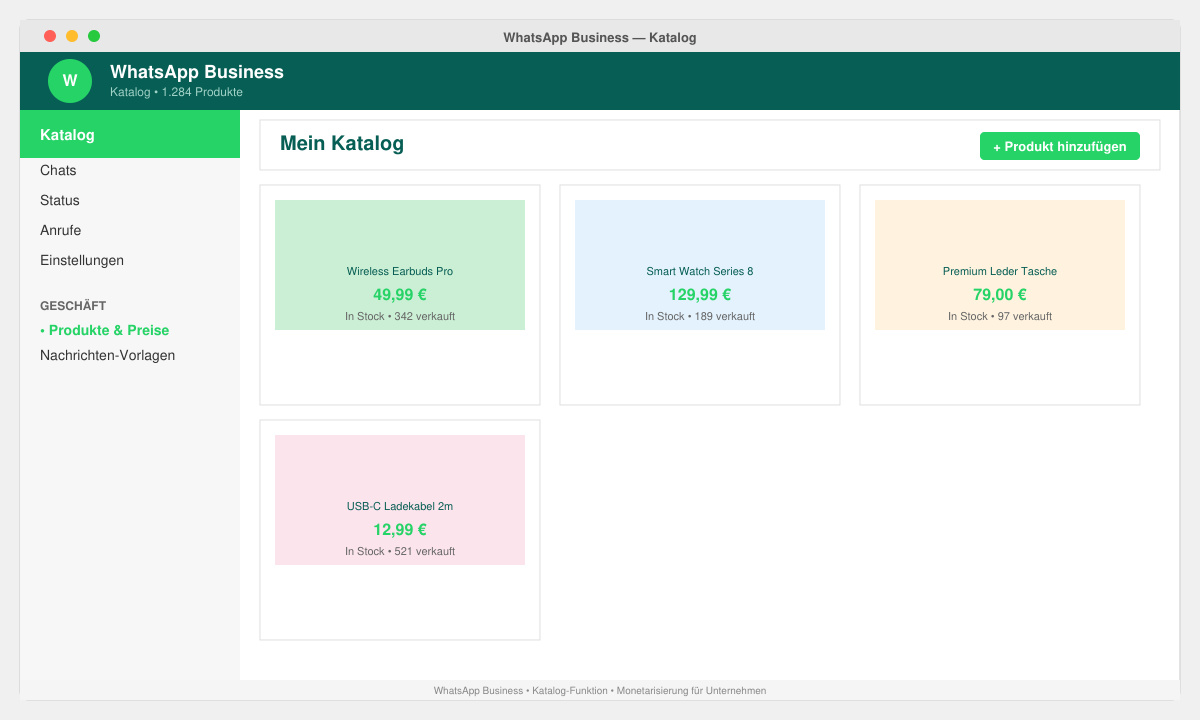Open the Katalog sidebar section
Screen dimensions: 1200x720
130,135
